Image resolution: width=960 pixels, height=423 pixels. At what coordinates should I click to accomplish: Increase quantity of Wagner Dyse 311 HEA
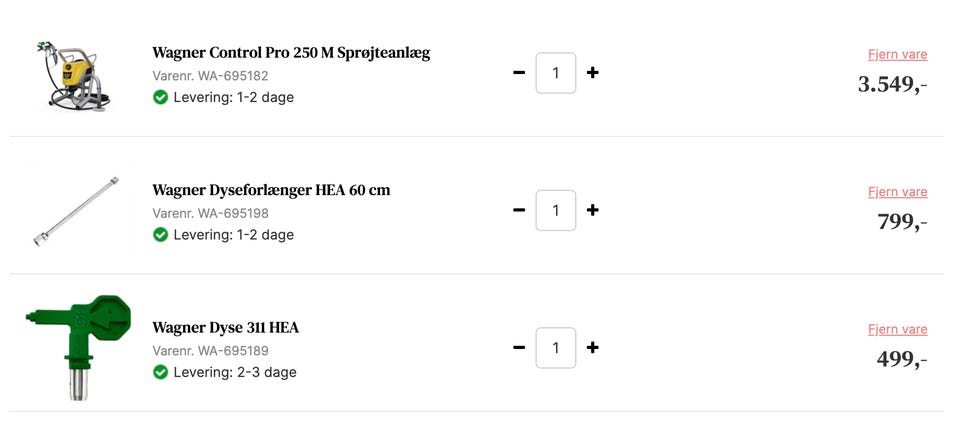592,348
